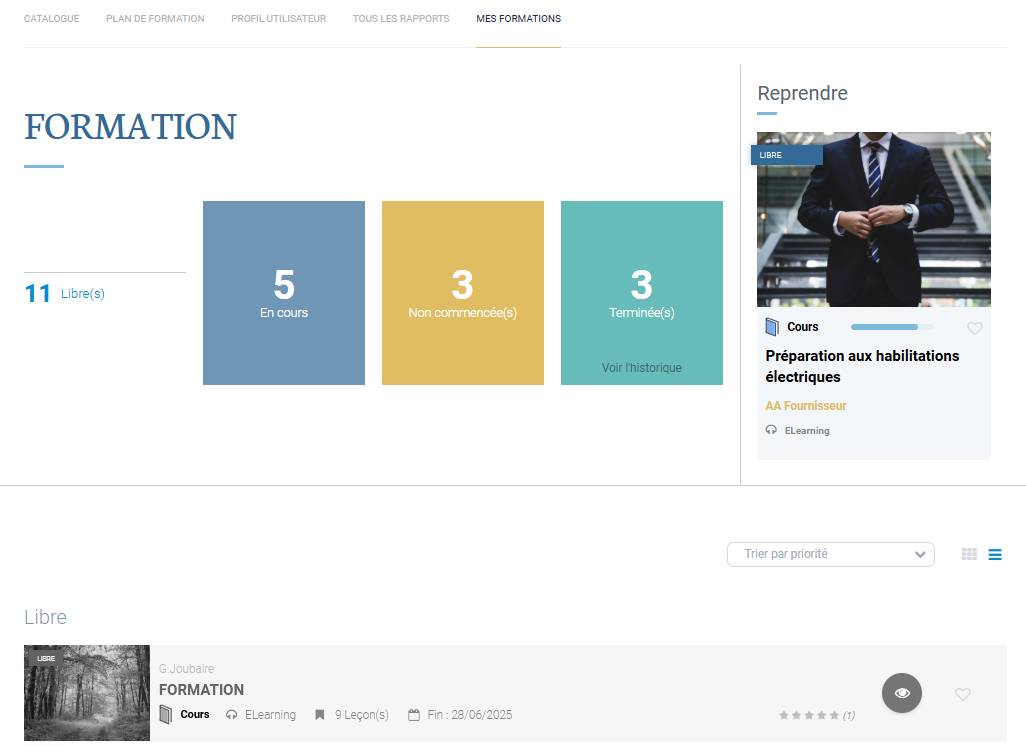Image resolution: width=1026 pixels, height=747 pixels.
Task: Switch to list view layout icon
Action: click(x=995, y=554)
